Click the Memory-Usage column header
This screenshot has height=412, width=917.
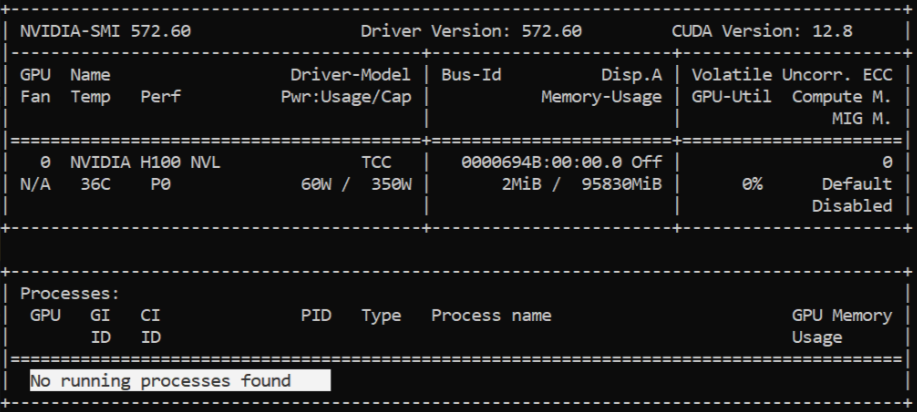pos(601,97)
